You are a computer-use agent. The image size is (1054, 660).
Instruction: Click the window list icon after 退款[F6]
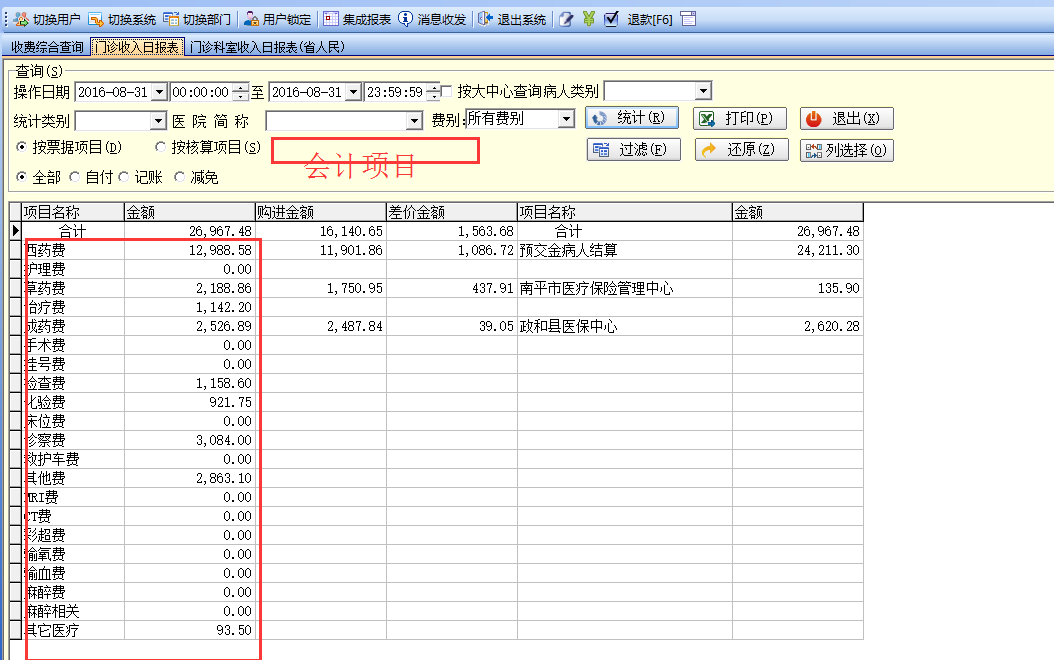click(x=688, y=19)
